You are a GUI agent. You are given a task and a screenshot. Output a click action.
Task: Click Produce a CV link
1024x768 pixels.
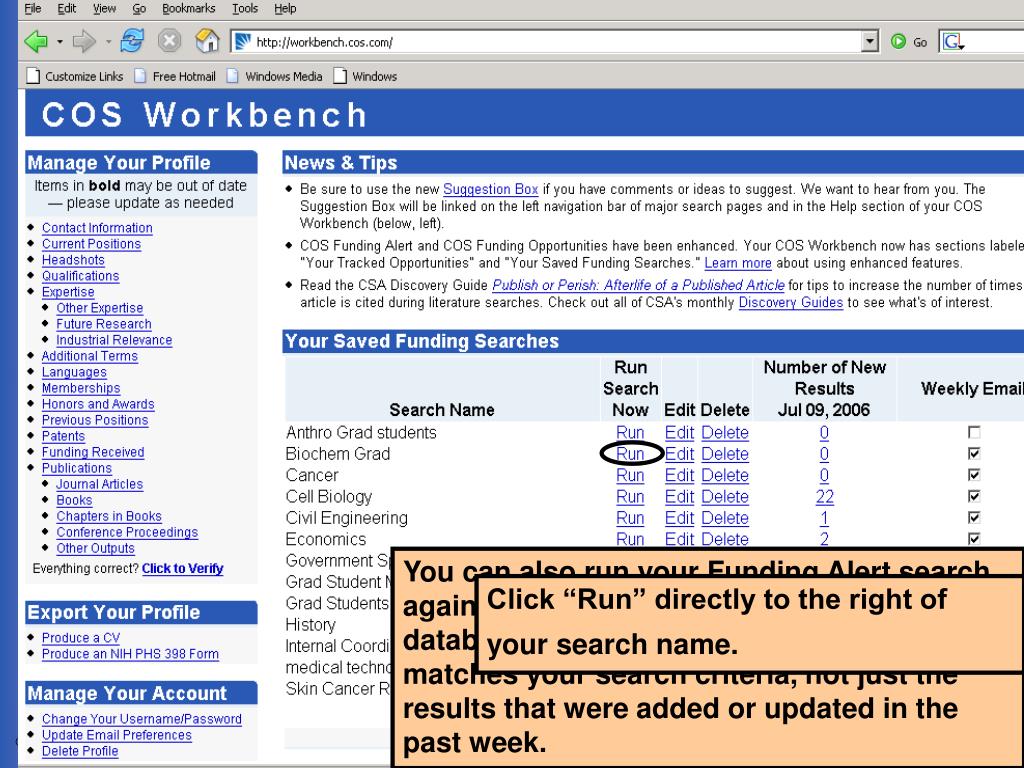(x=81, y=637)
